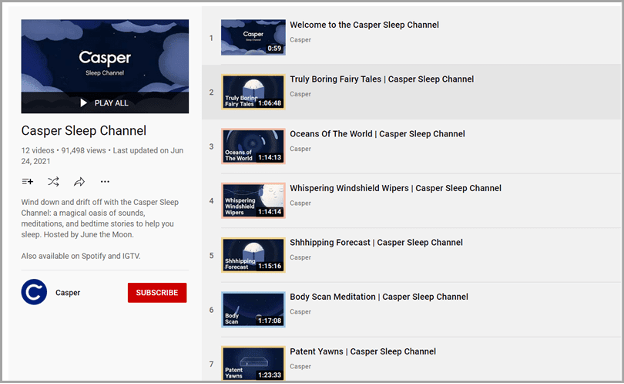Image resolution: width=624 pixels, height=384 pixels.
Task: Click title 'Oceans Of The World | Casper Sleep Channel'
Action: coord(377,134)
